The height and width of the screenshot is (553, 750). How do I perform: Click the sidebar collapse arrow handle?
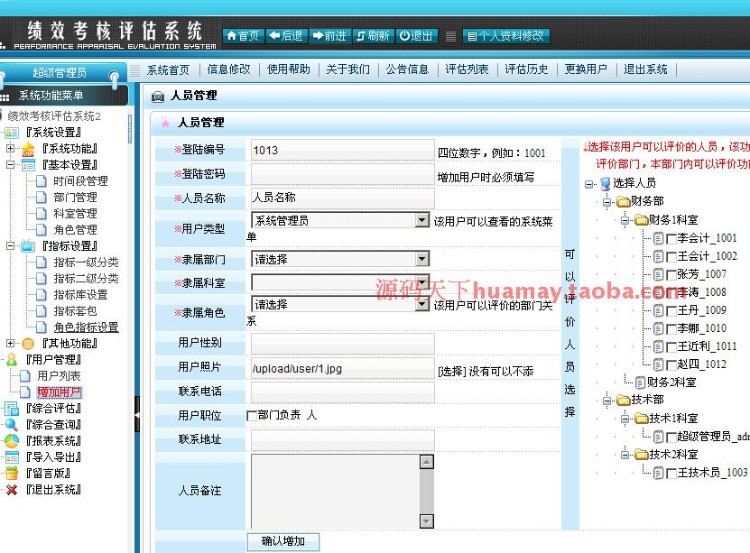tap(137, 414)
